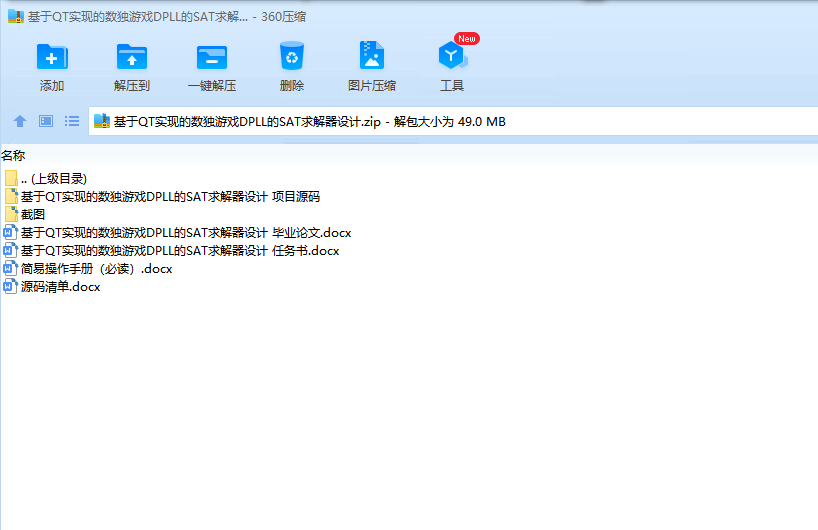Switch to thumbnail view icon
This screenshot has width=818, height=530.
(x=46, y=121)
